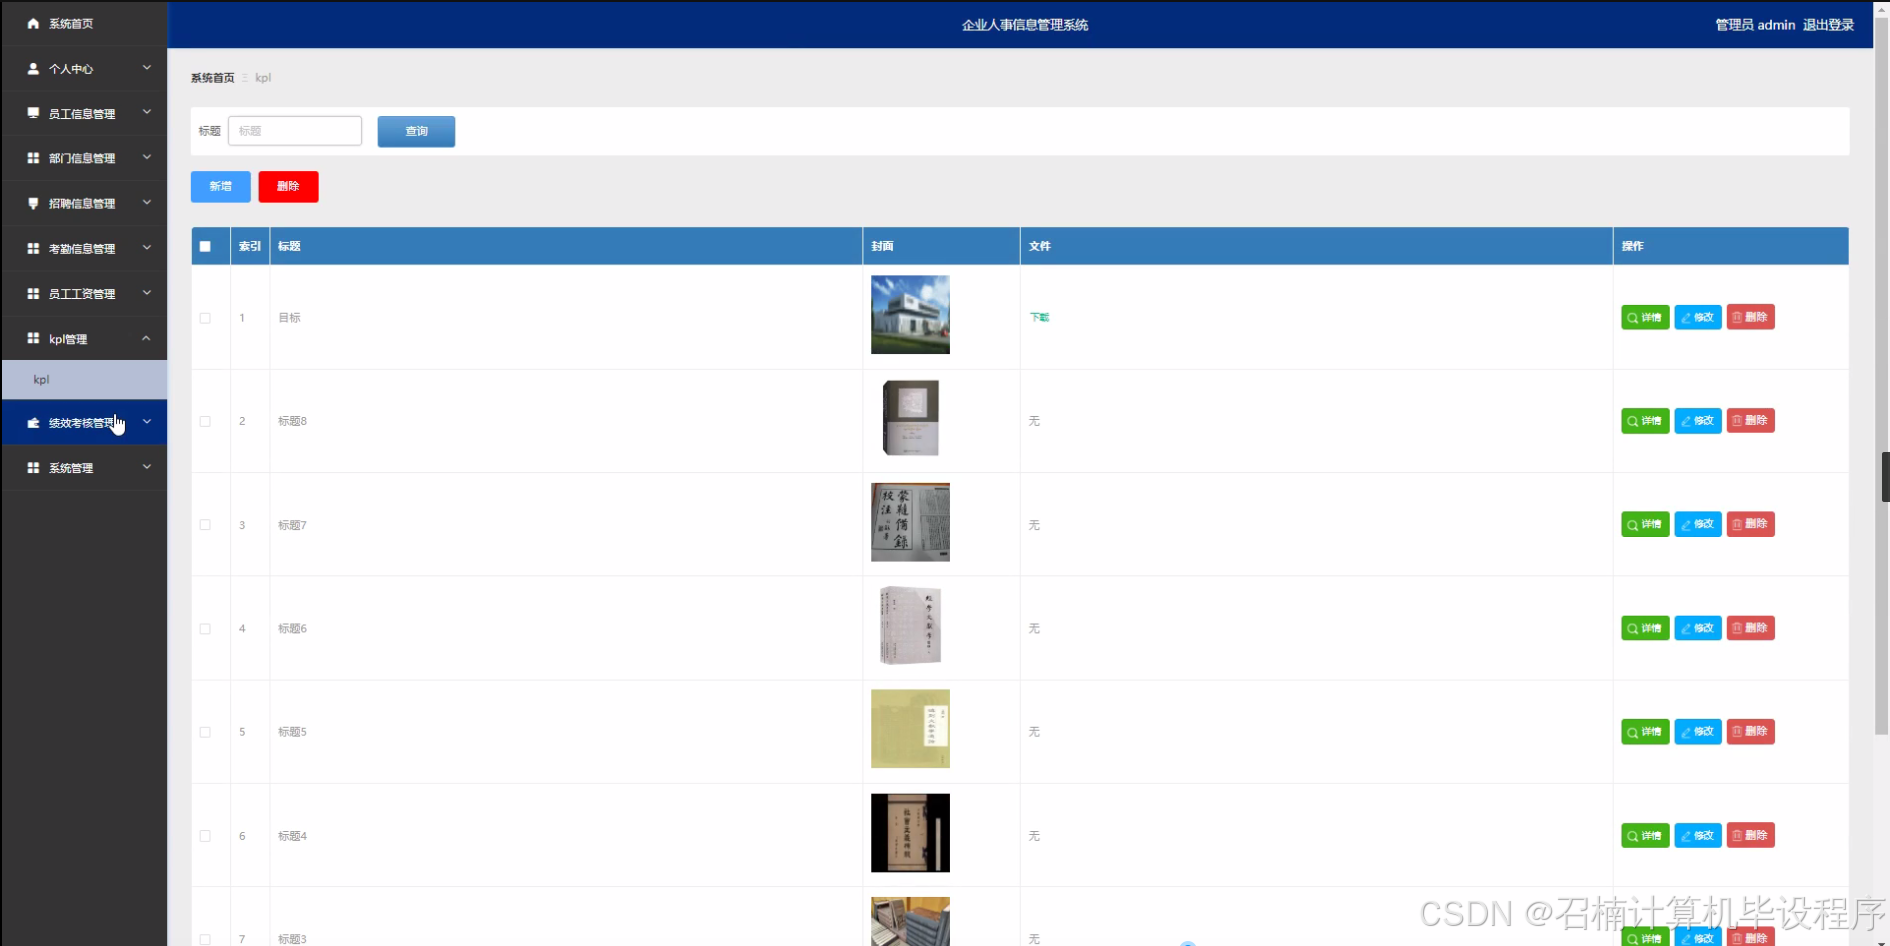Open the 员工信息管理 menu label
The height and width of the screenshot is (946, 1890).
coord(82,114)
